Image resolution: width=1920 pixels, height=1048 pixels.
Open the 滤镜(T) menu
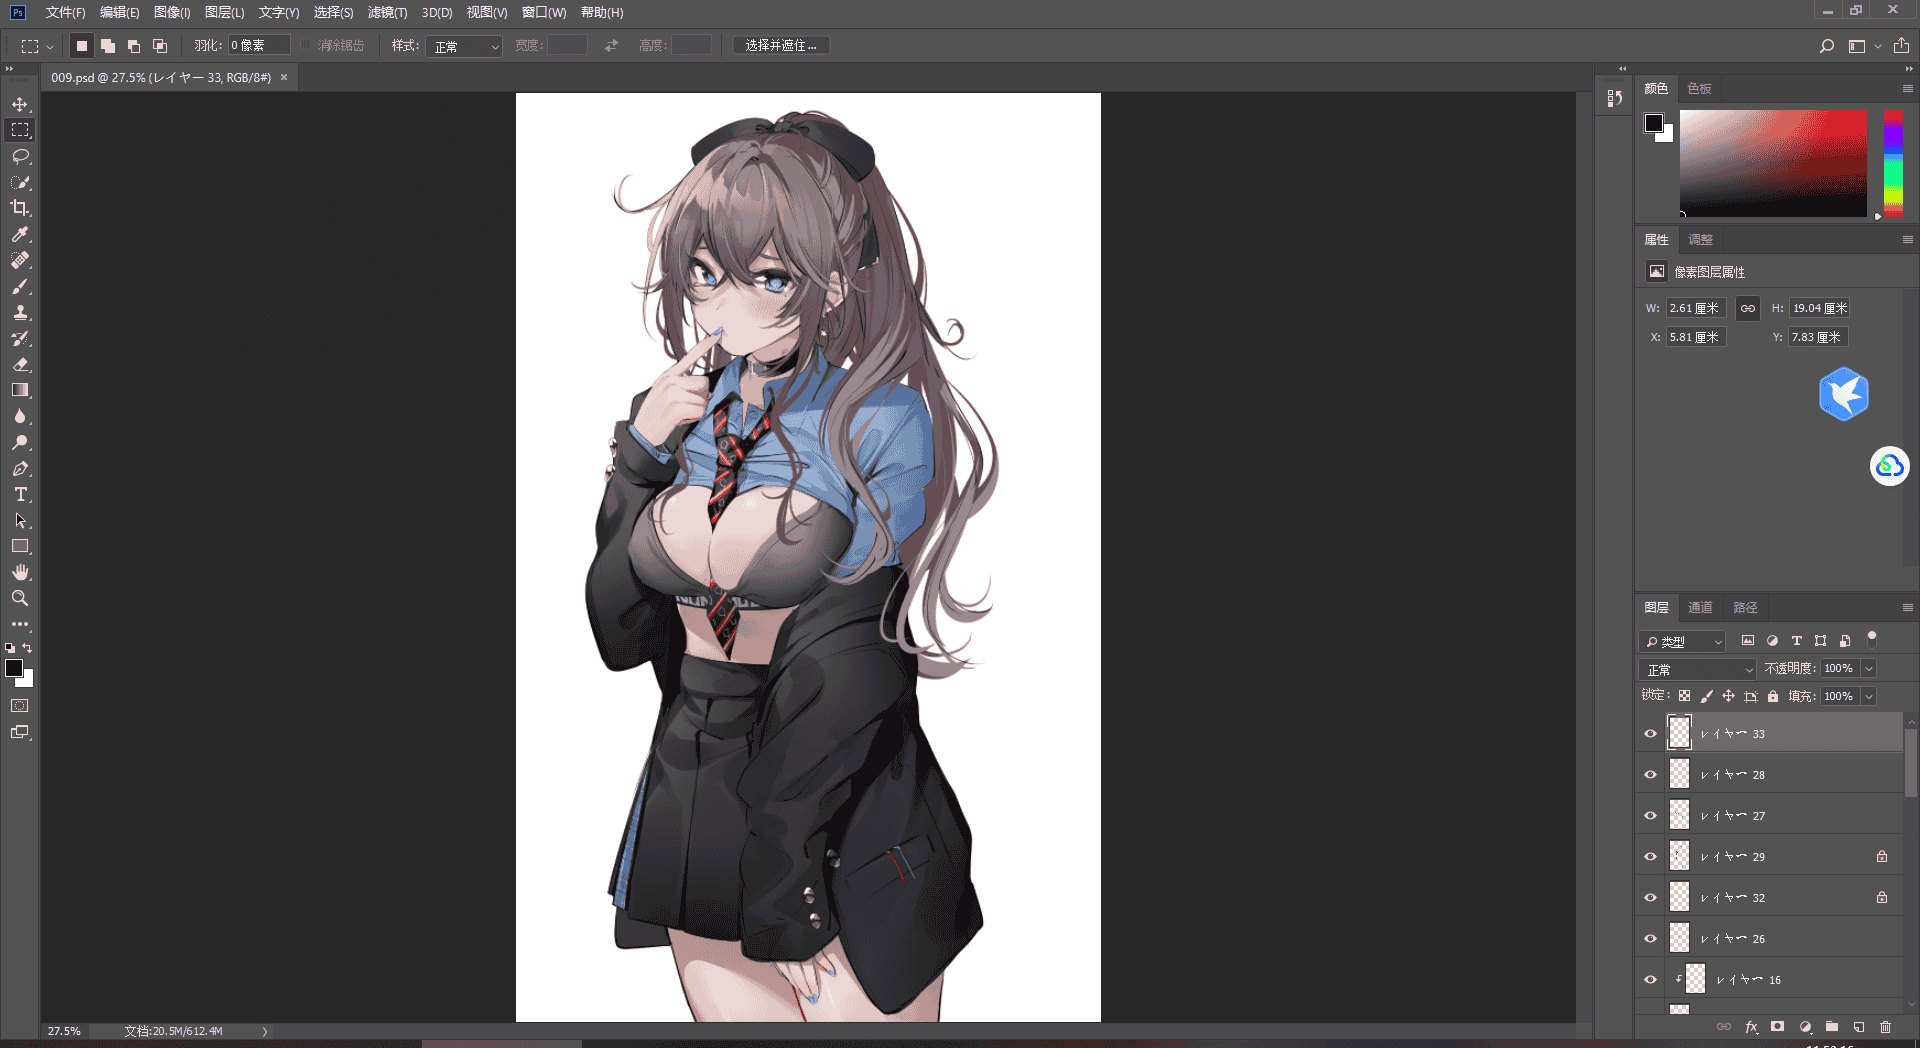pyautogui.click(x=387, y=13)
